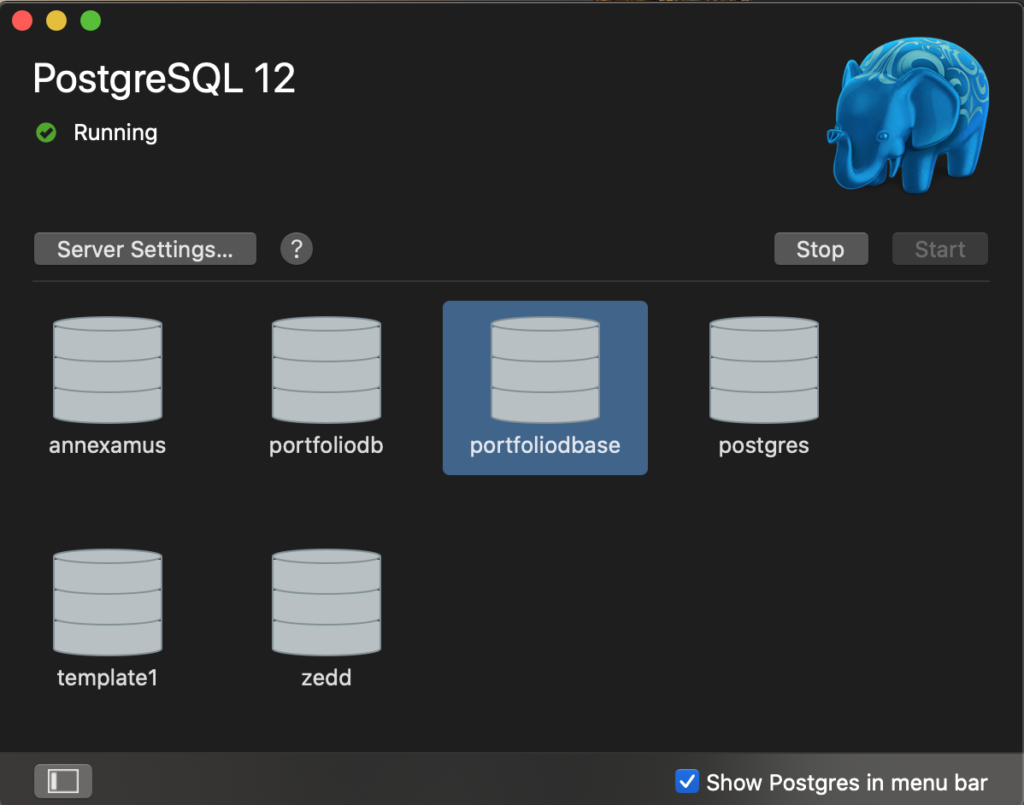Click the PostgreSQL 12 title
Image resolution: width=1024 pixels, height=805 pixels.
pos(164,78)
